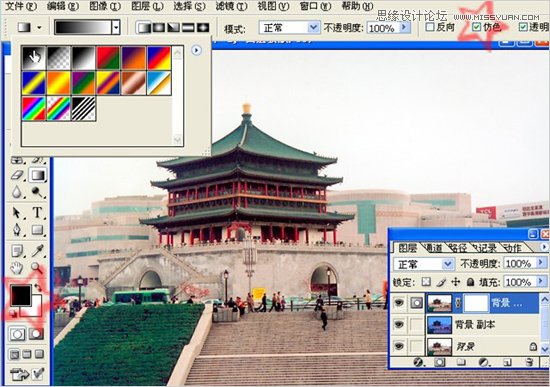Swap foreground and background colors
550x387 pixels.
[38, 287]
